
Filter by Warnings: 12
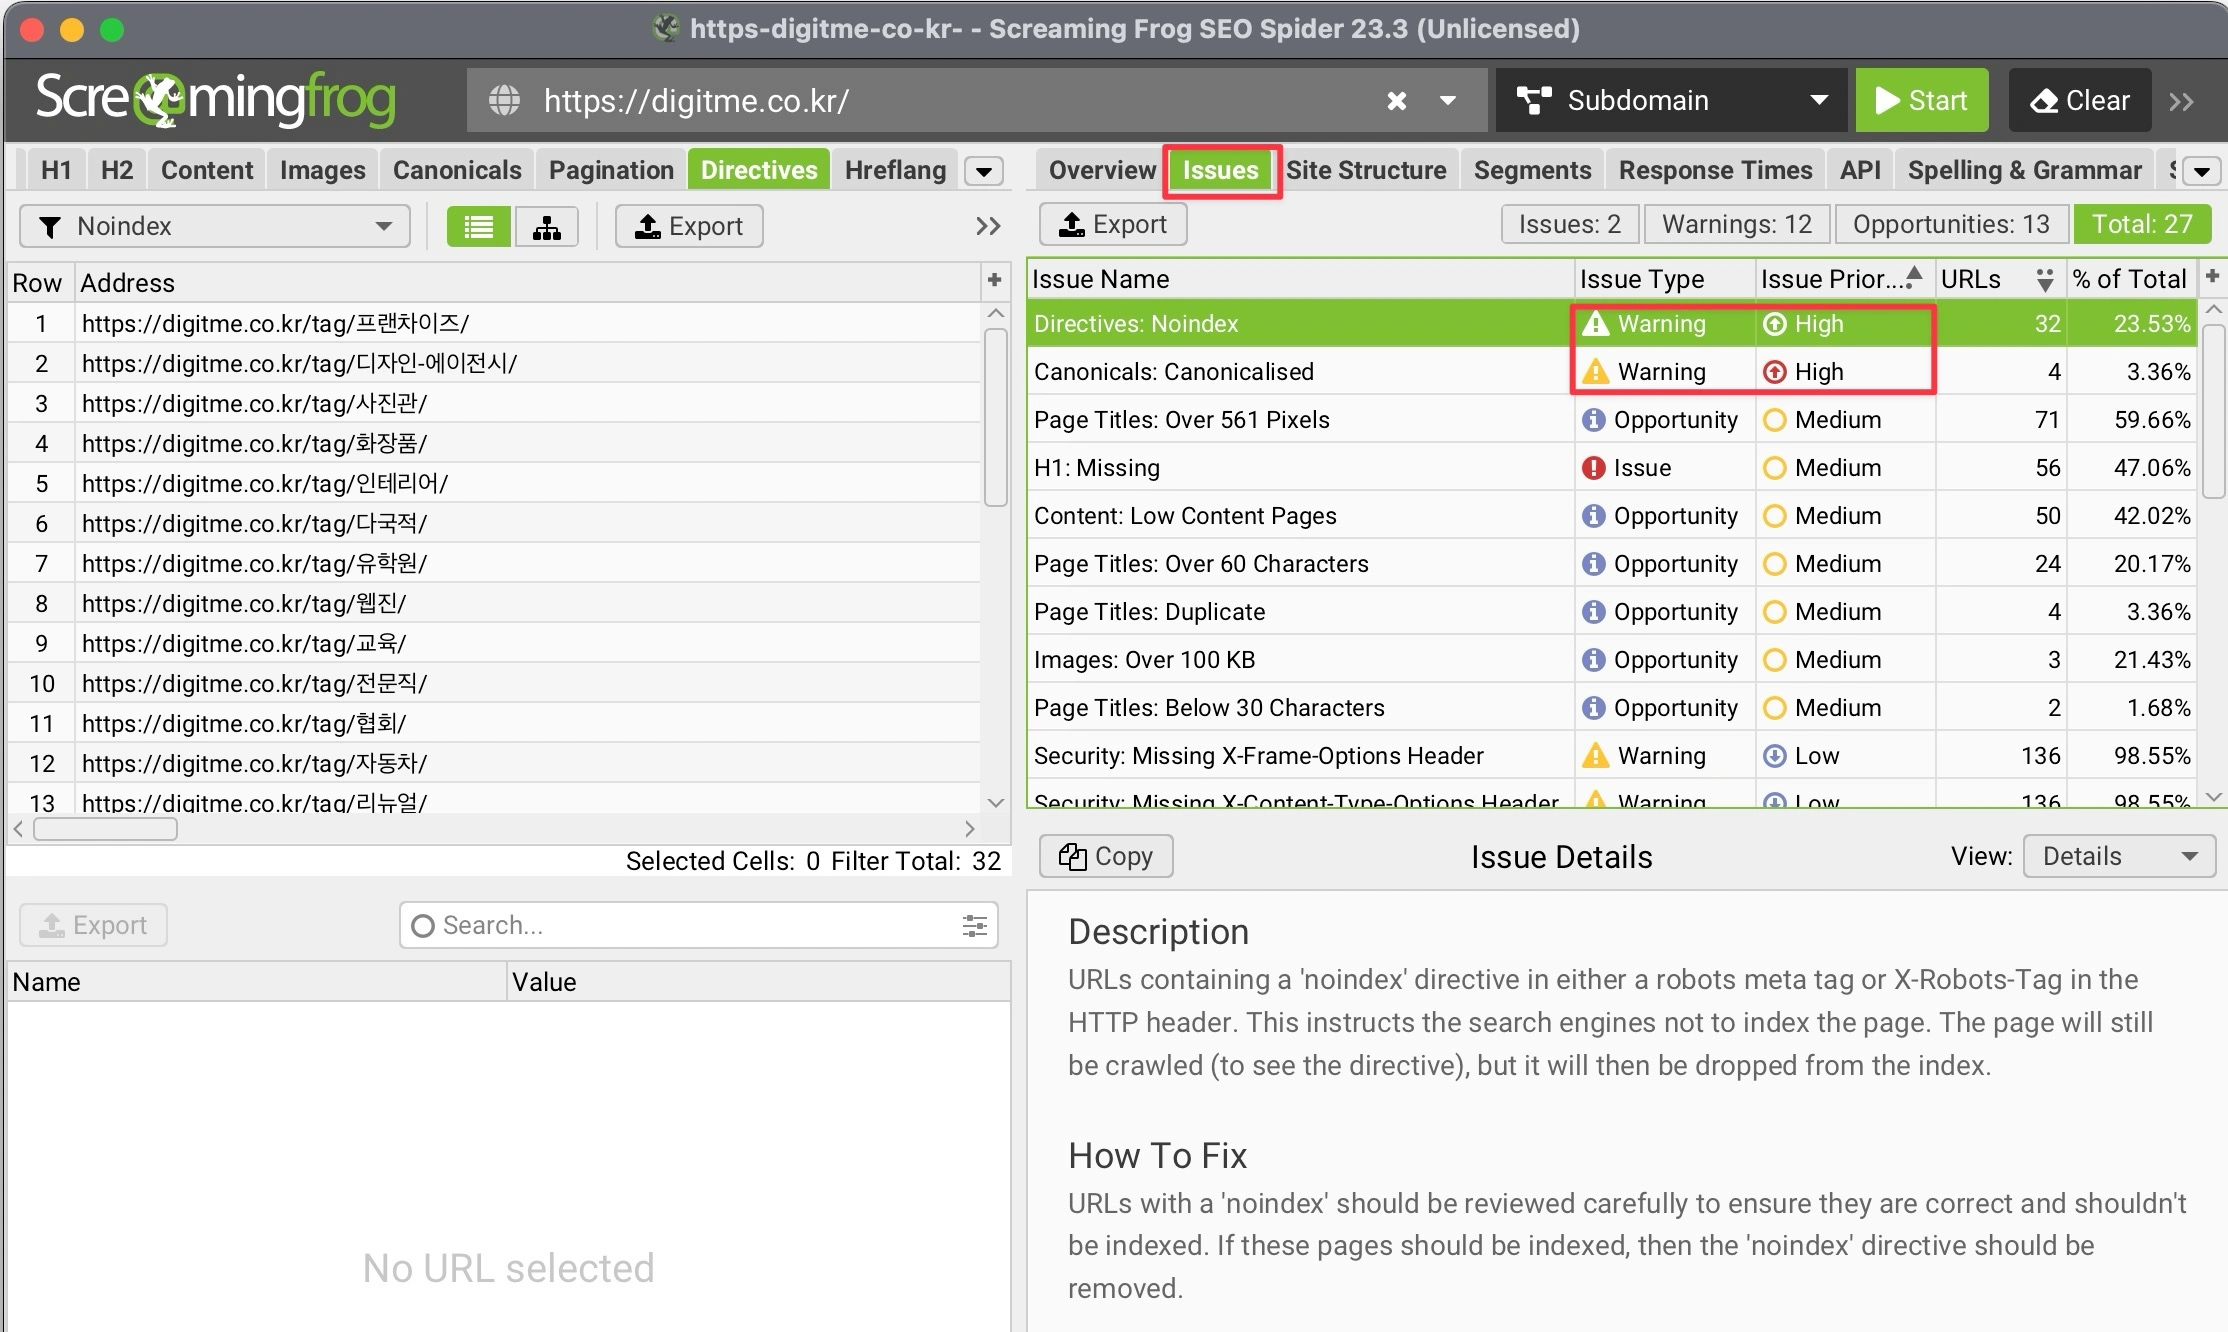[x=1737, y=224]
